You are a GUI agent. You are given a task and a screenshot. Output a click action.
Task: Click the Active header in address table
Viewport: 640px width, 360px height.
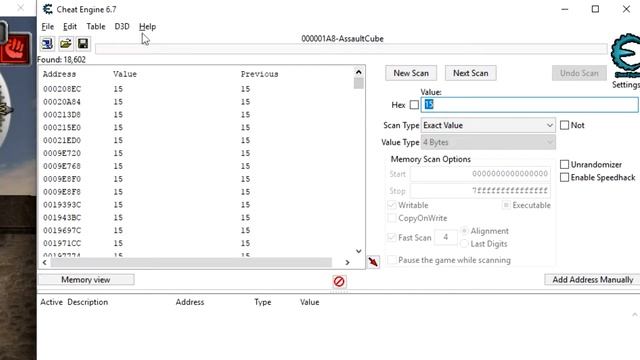51,302
